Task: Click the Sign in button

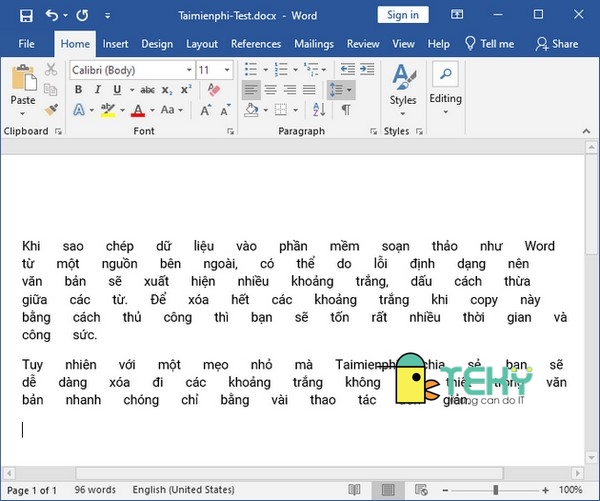Action: (x=403, y=15)
